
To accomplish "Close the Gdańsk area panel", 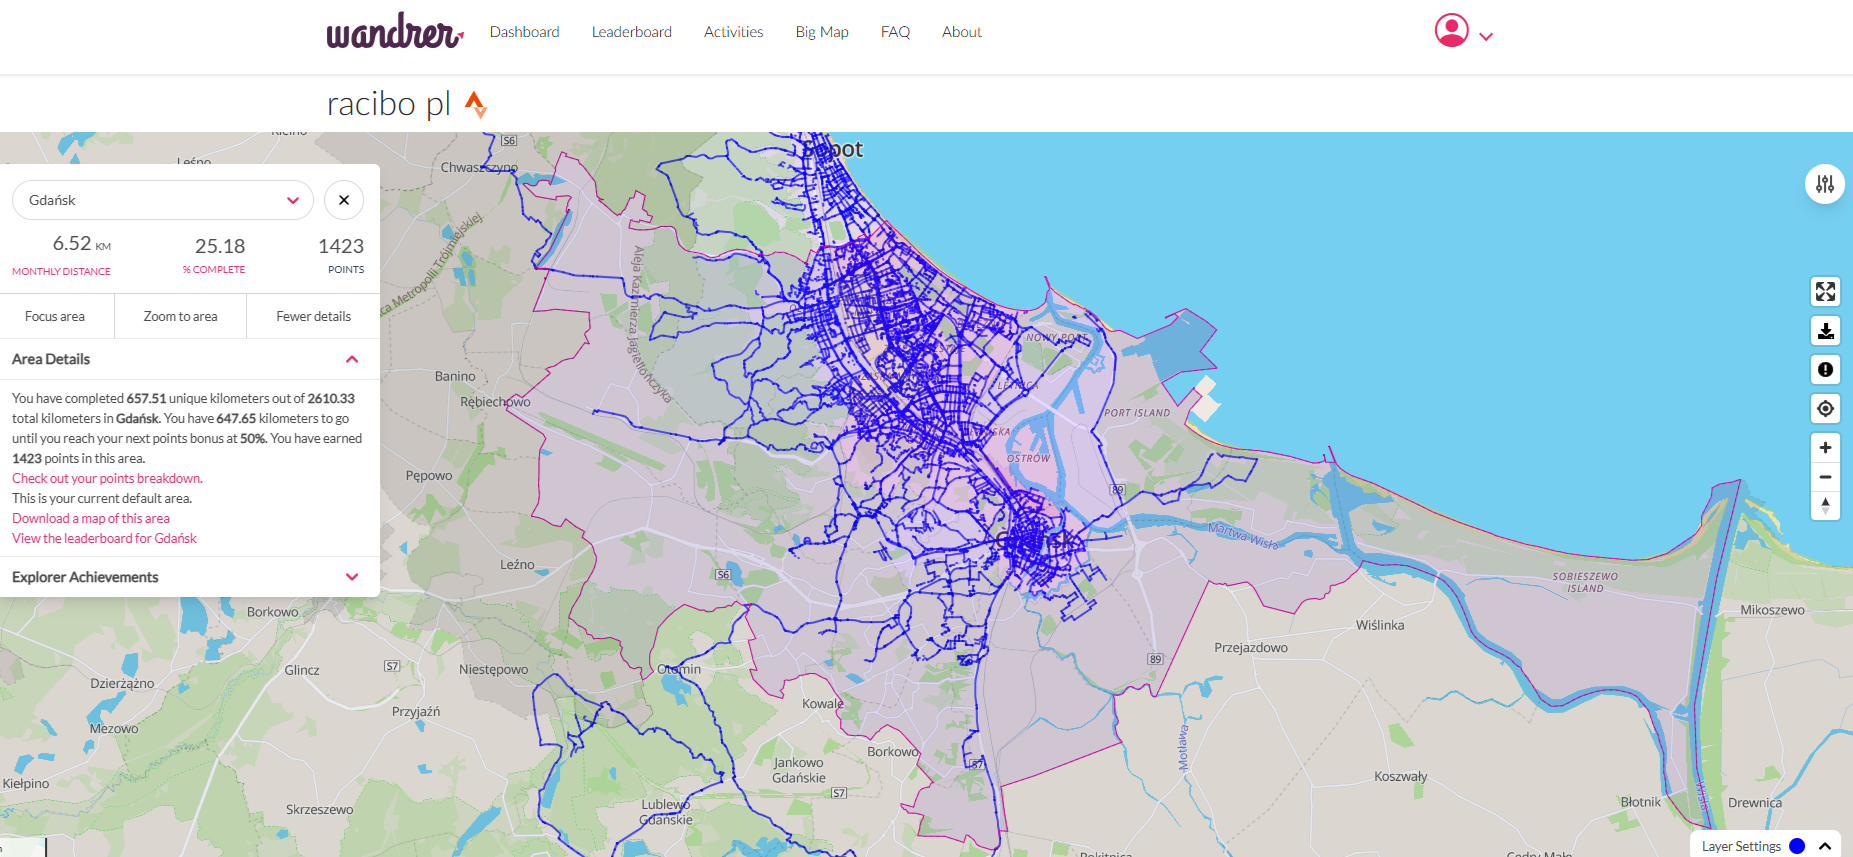I will (344, 200).
